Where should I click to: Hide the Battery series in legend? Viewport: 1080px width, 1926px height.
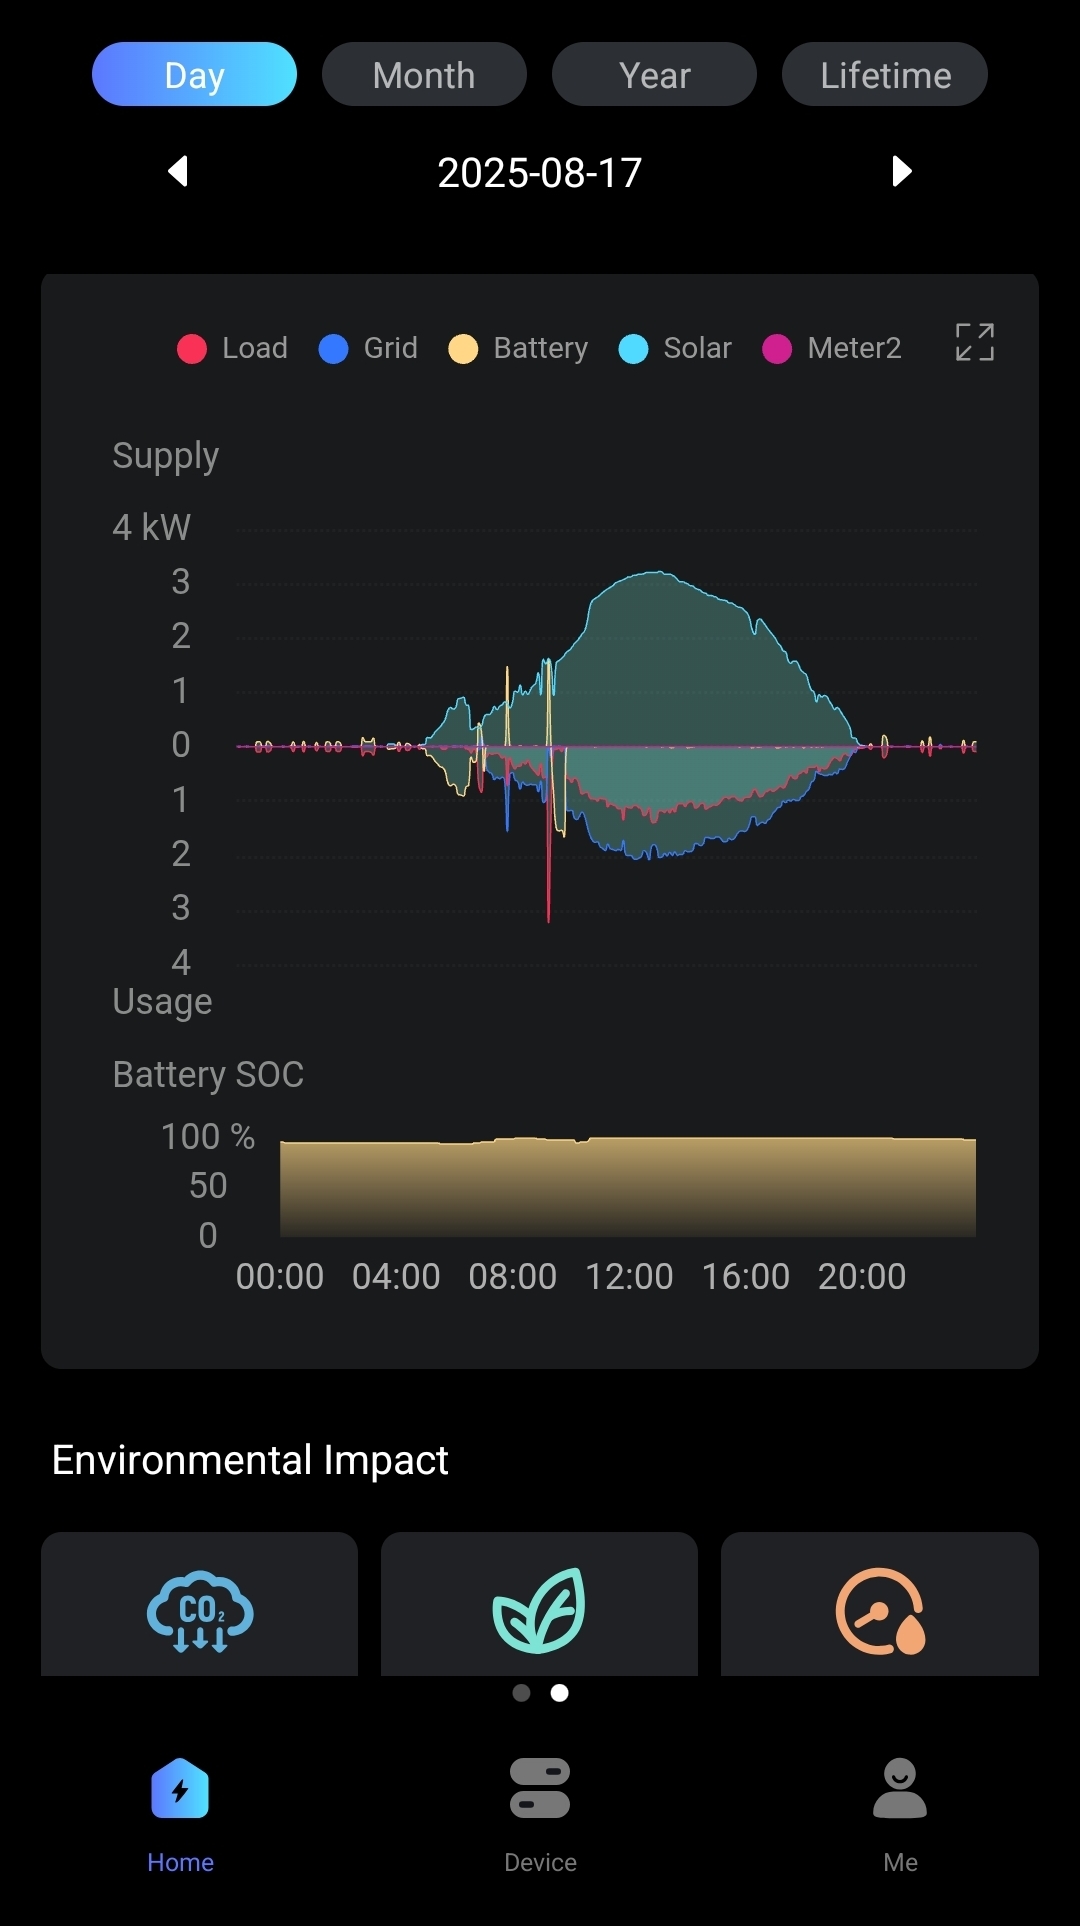coord(518,348)
